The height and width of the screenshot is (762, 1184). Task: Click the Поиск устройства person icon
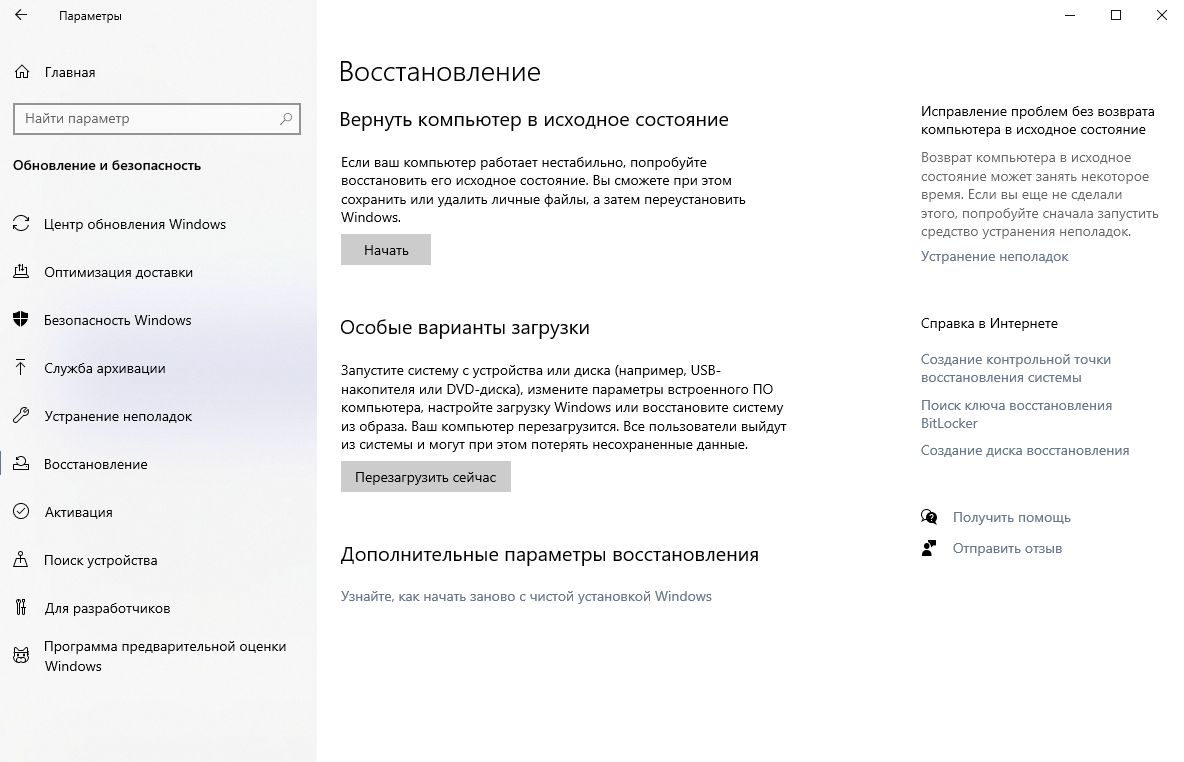[21, 560]
